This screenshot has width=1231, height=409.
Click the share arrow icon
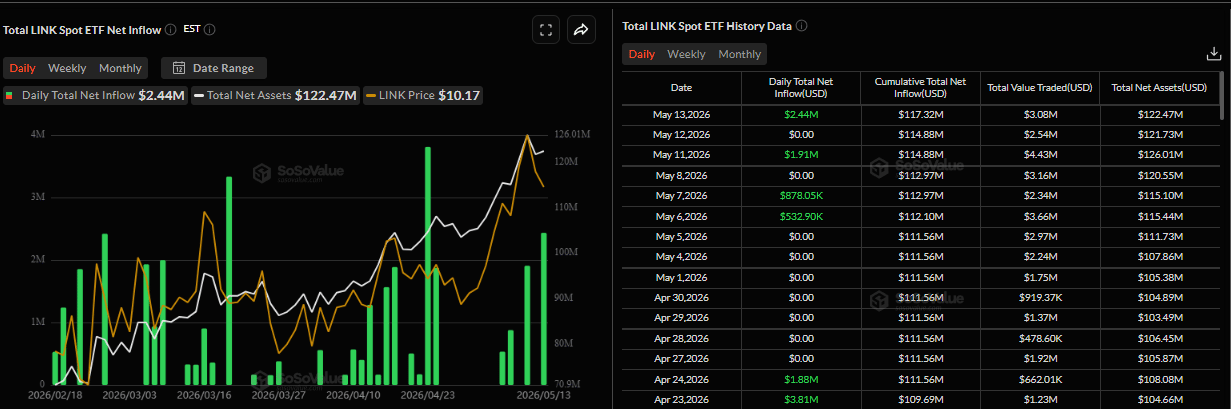click(x=581, y=30)
